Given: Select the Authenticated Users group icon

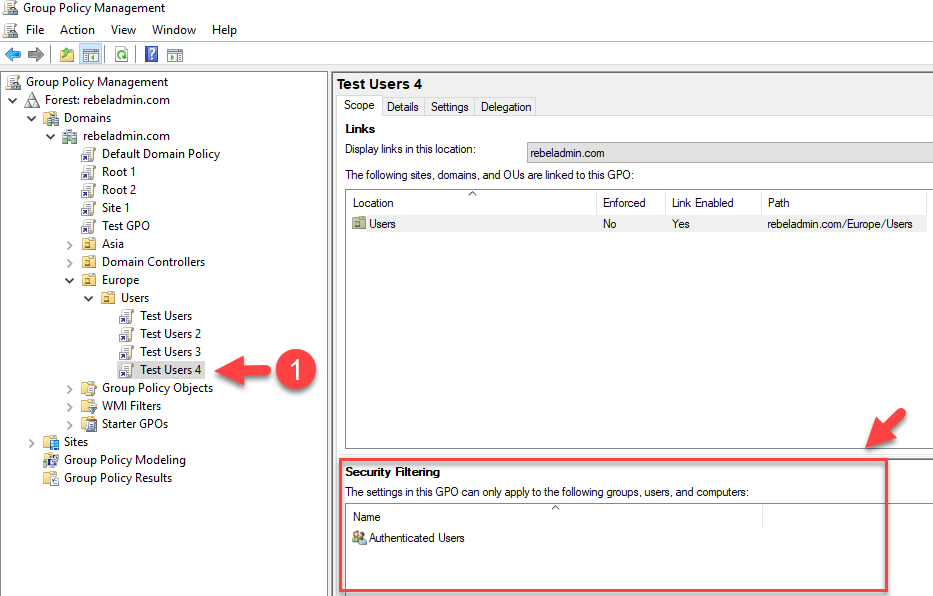Looking at the screenshot, I should tap(359, 538).
